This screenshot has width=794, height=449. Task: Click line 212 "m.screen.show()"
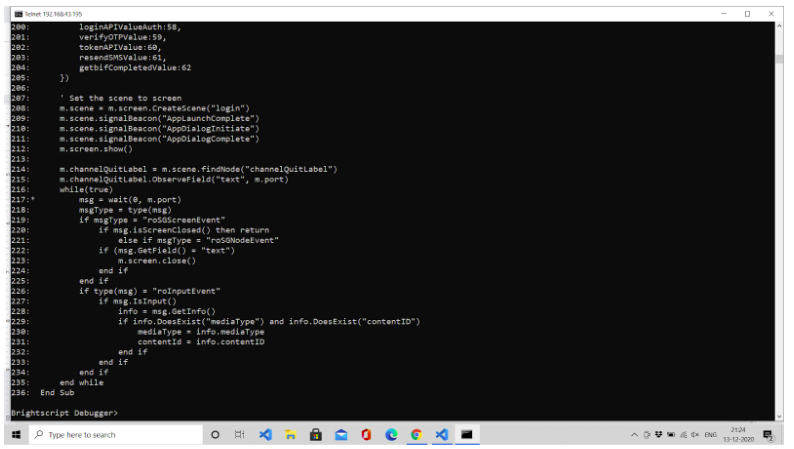tap(96, 149)
